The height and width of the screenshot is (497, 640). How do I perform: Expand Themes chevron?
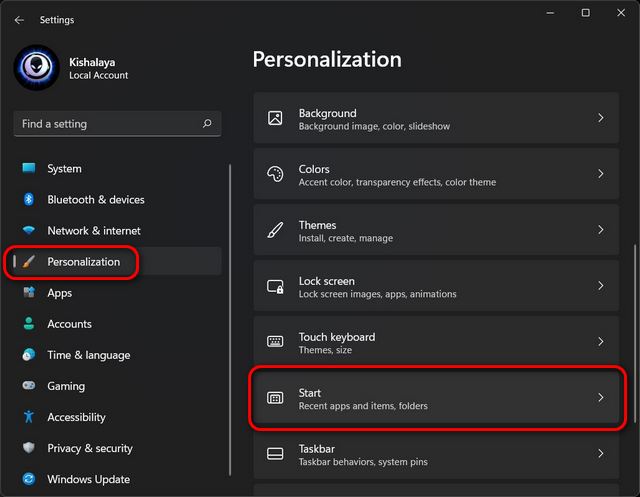pos(600,230)
